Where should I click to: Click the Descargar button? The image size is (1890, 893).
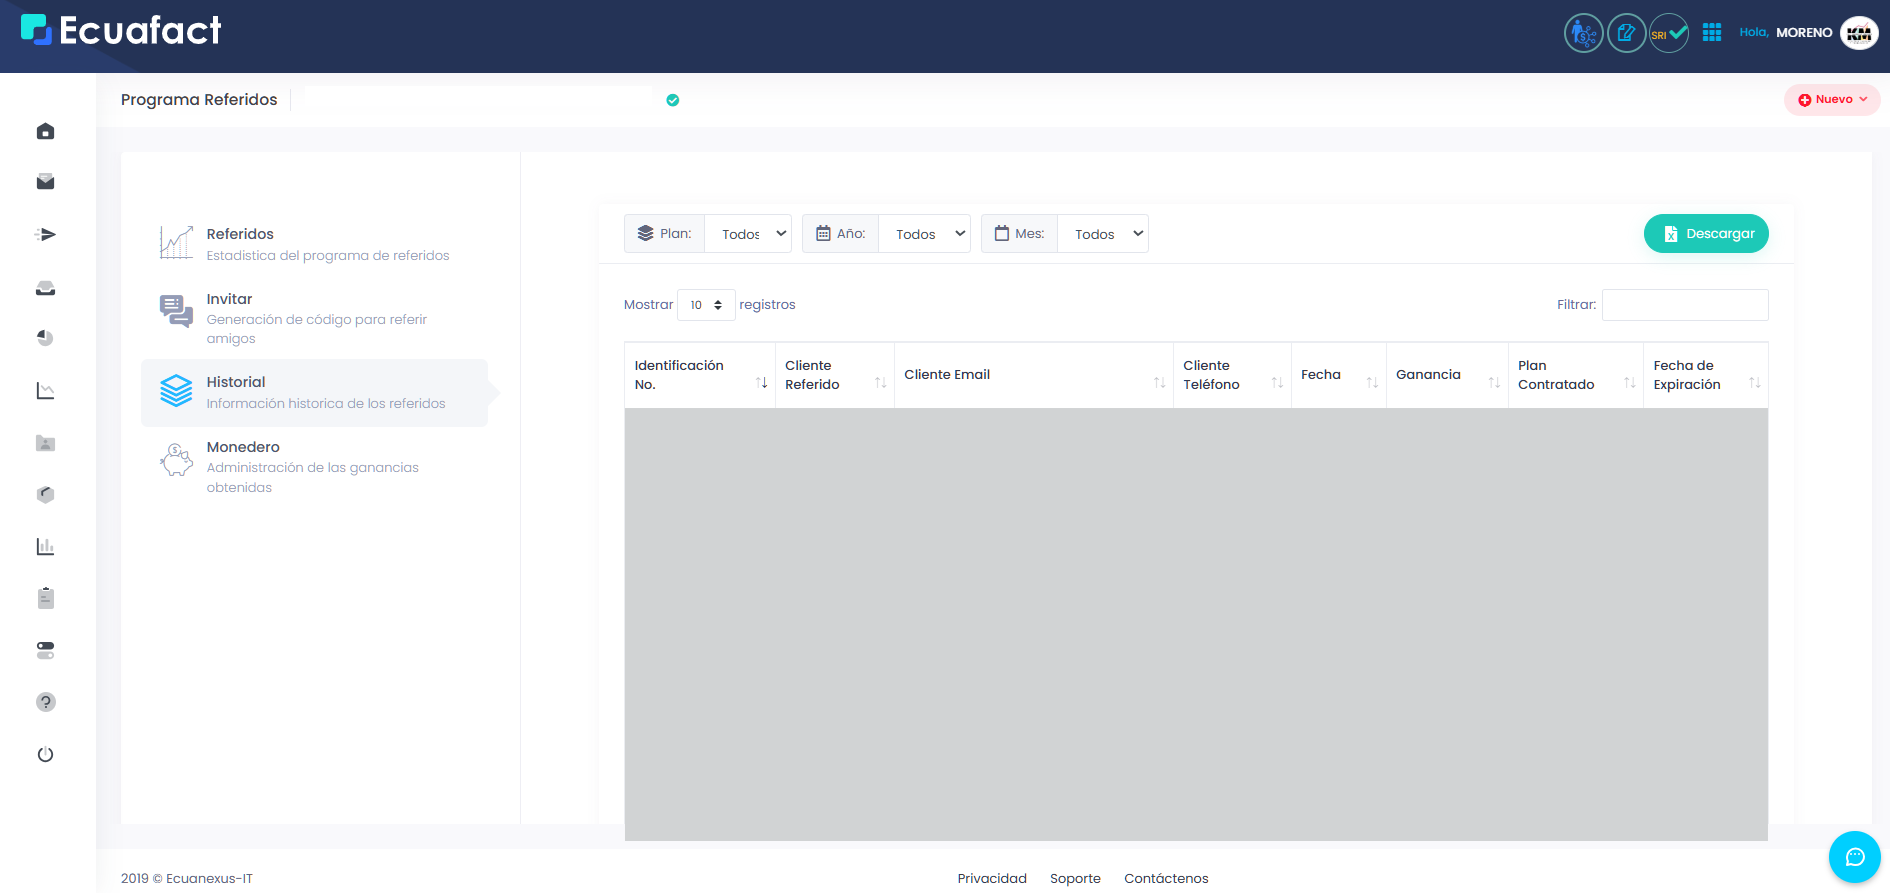pos(1706,234)
